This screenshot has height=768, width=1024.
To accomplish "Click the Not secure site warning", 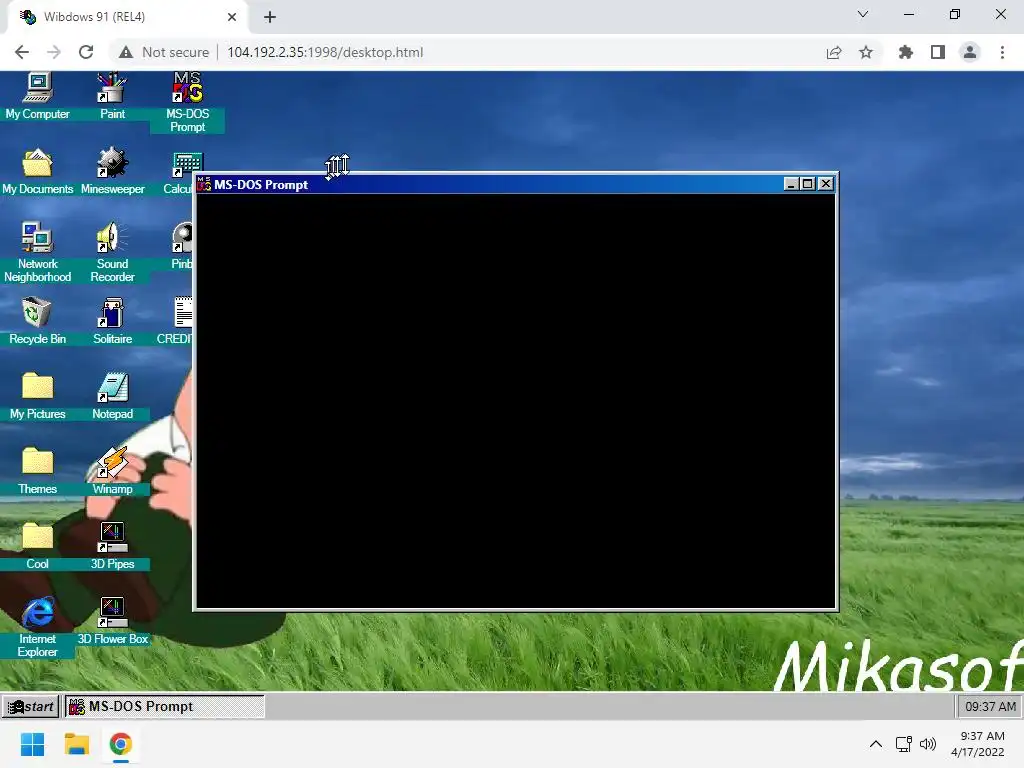I will pyautogui.click(x=165, y=52).
